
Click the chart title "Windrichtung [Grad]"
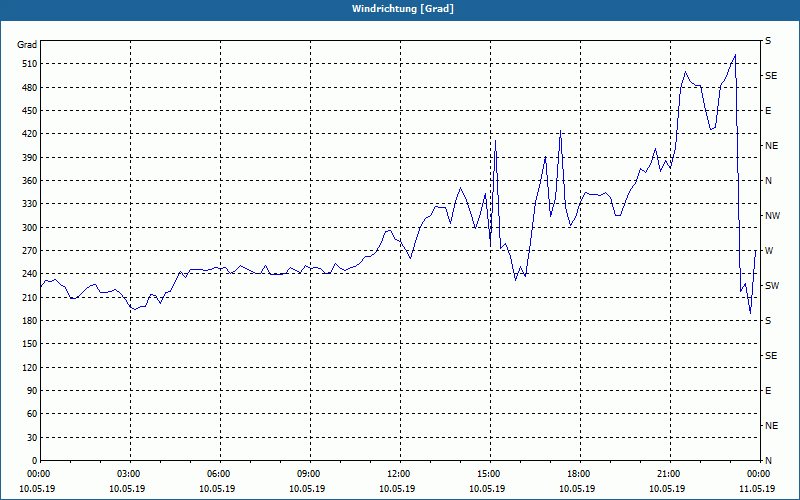(x=403, y=9)
